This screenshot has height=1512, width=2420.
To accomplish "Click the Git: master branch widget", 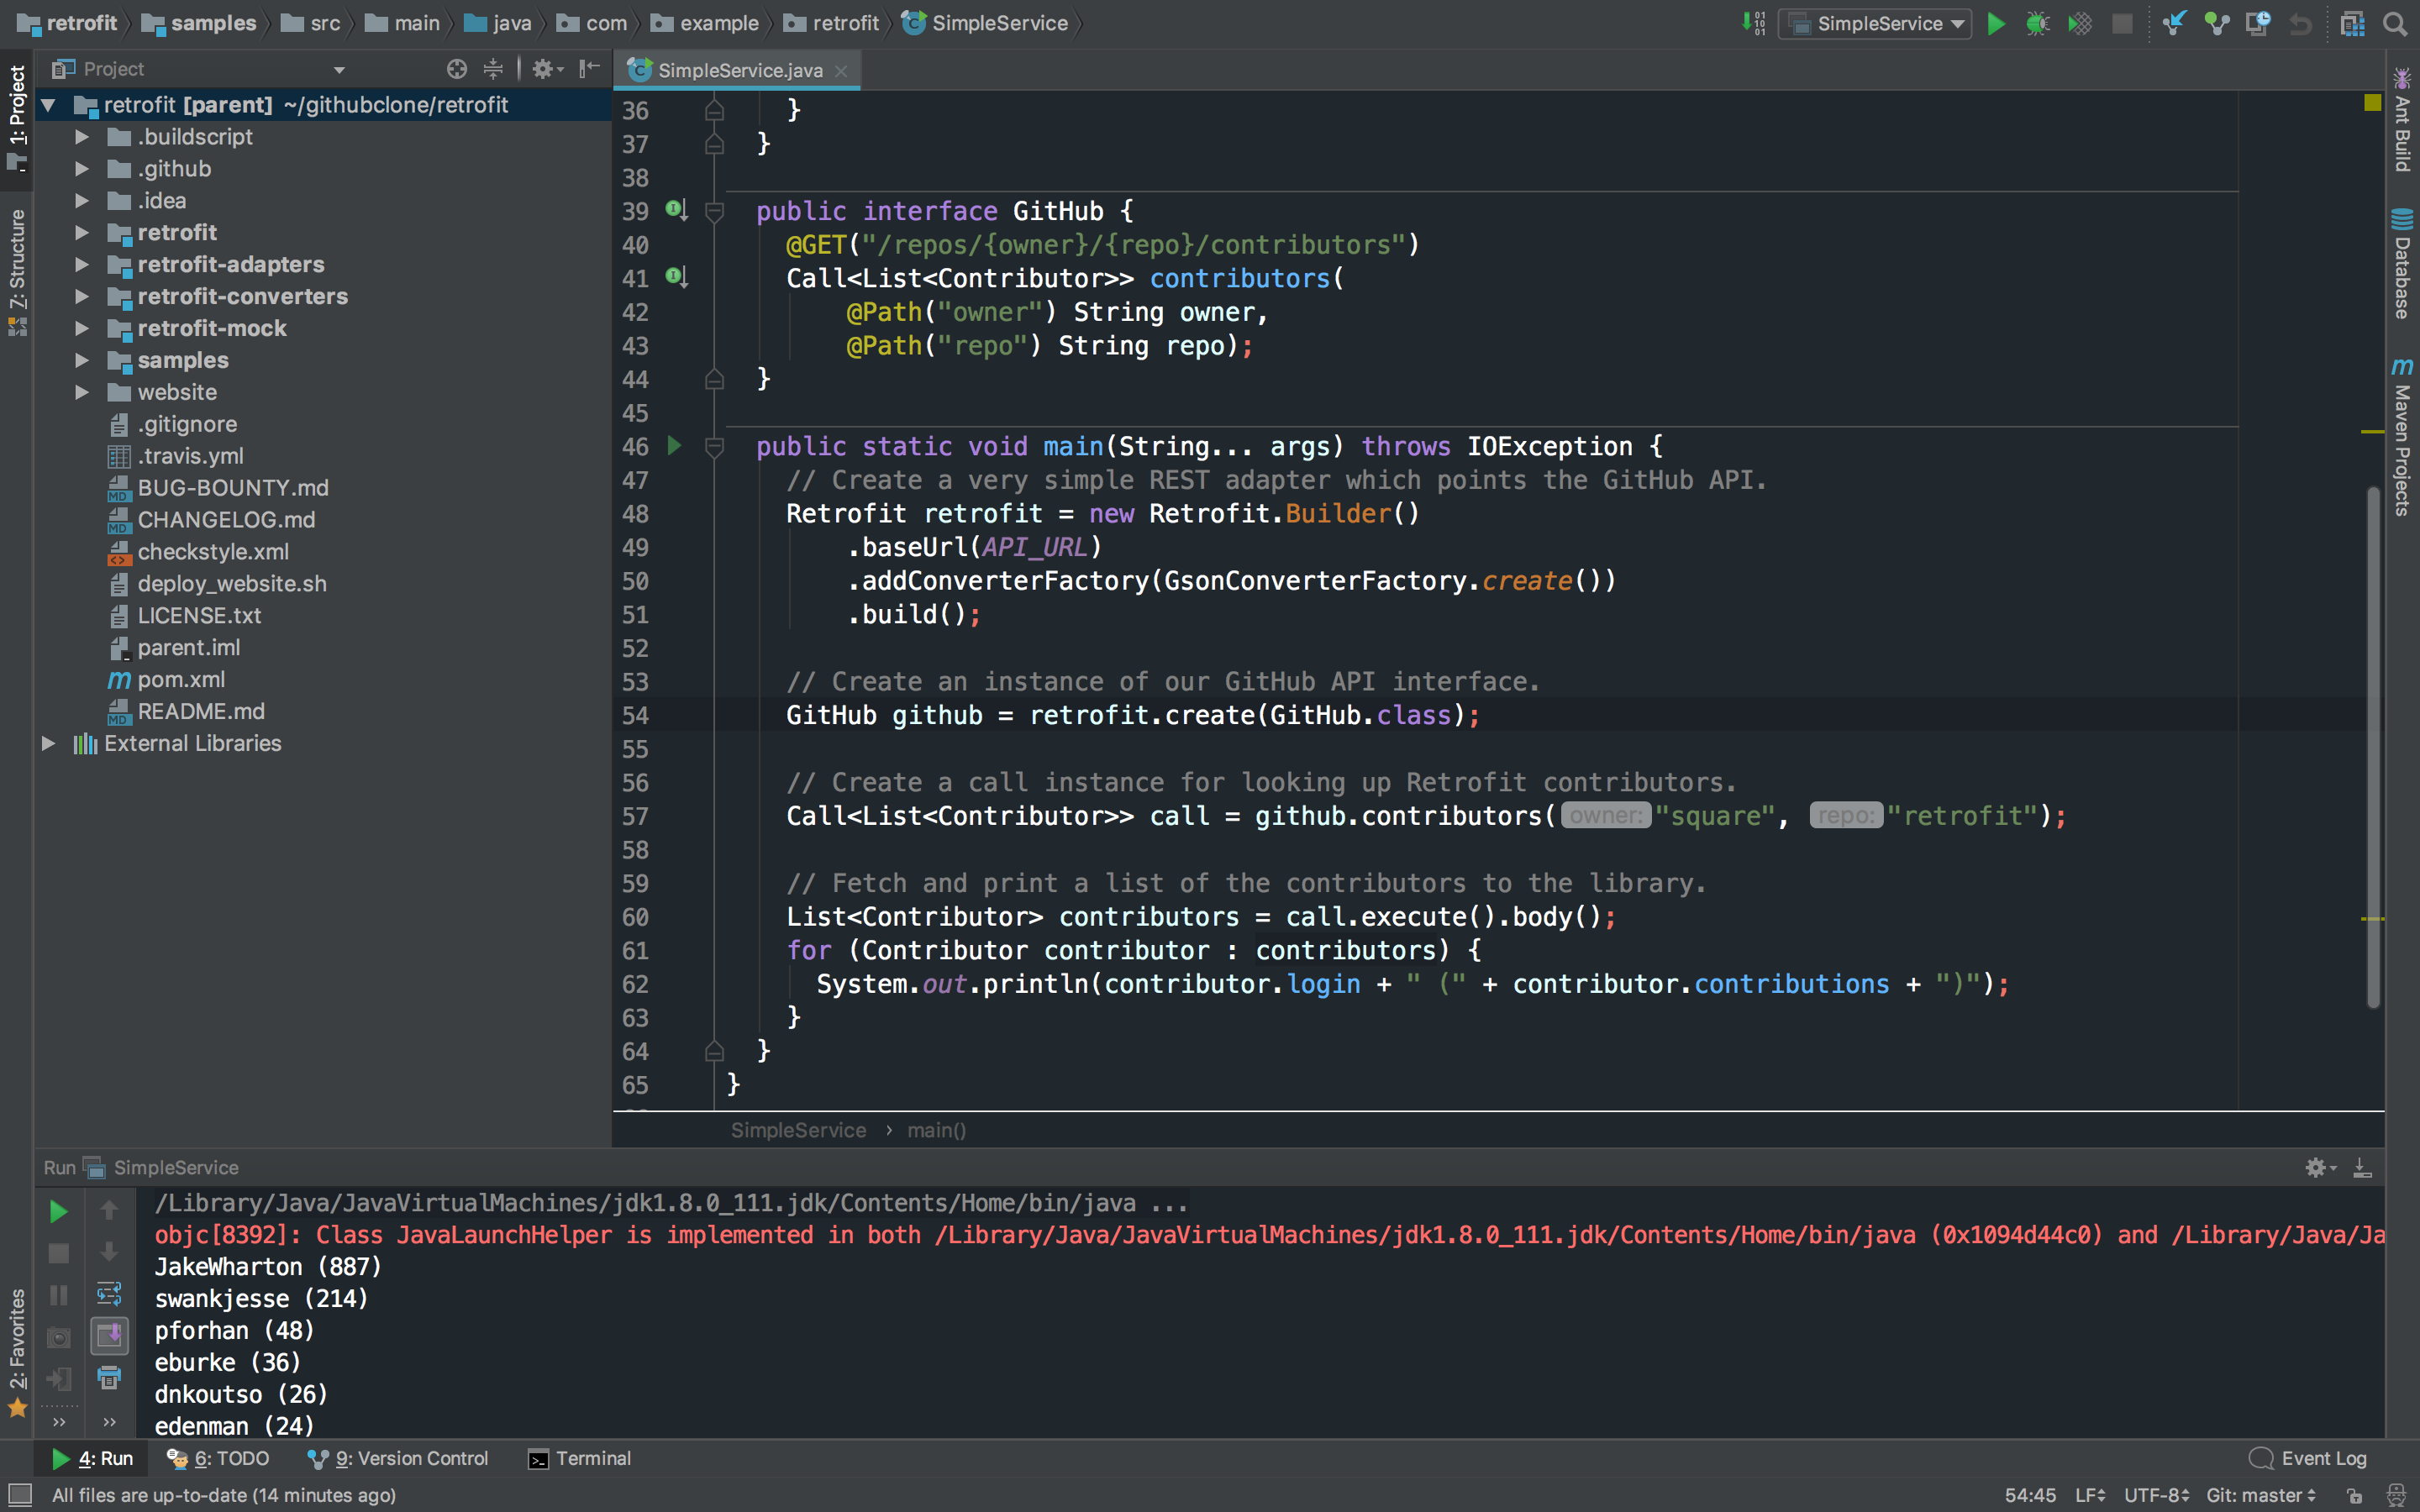I will tap(2259, 1495).
